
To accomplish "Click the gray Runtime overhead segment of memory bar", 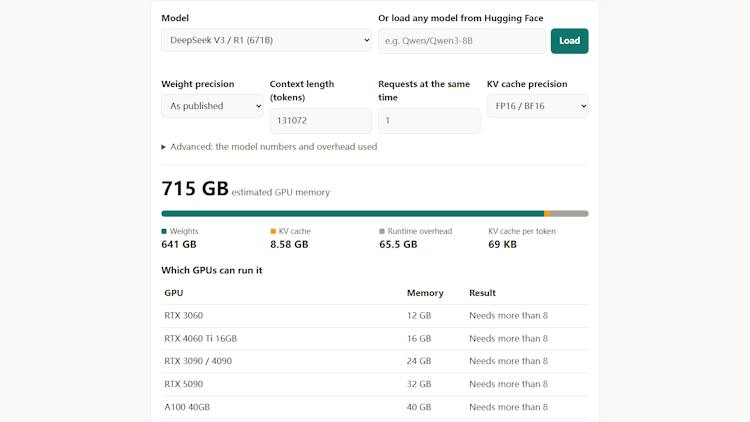I will [569, 213].
